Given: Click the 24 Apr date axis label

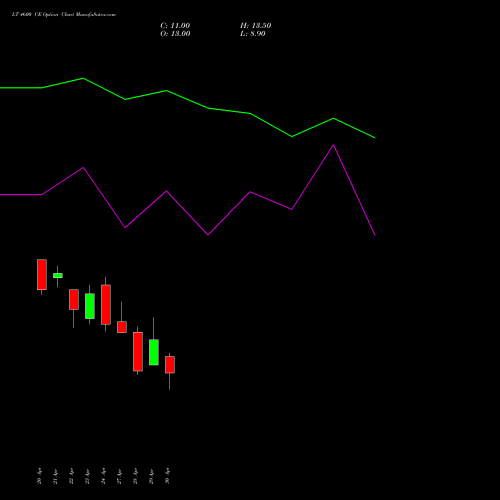Looking at the screenshot, I should (x=103, y=476).
